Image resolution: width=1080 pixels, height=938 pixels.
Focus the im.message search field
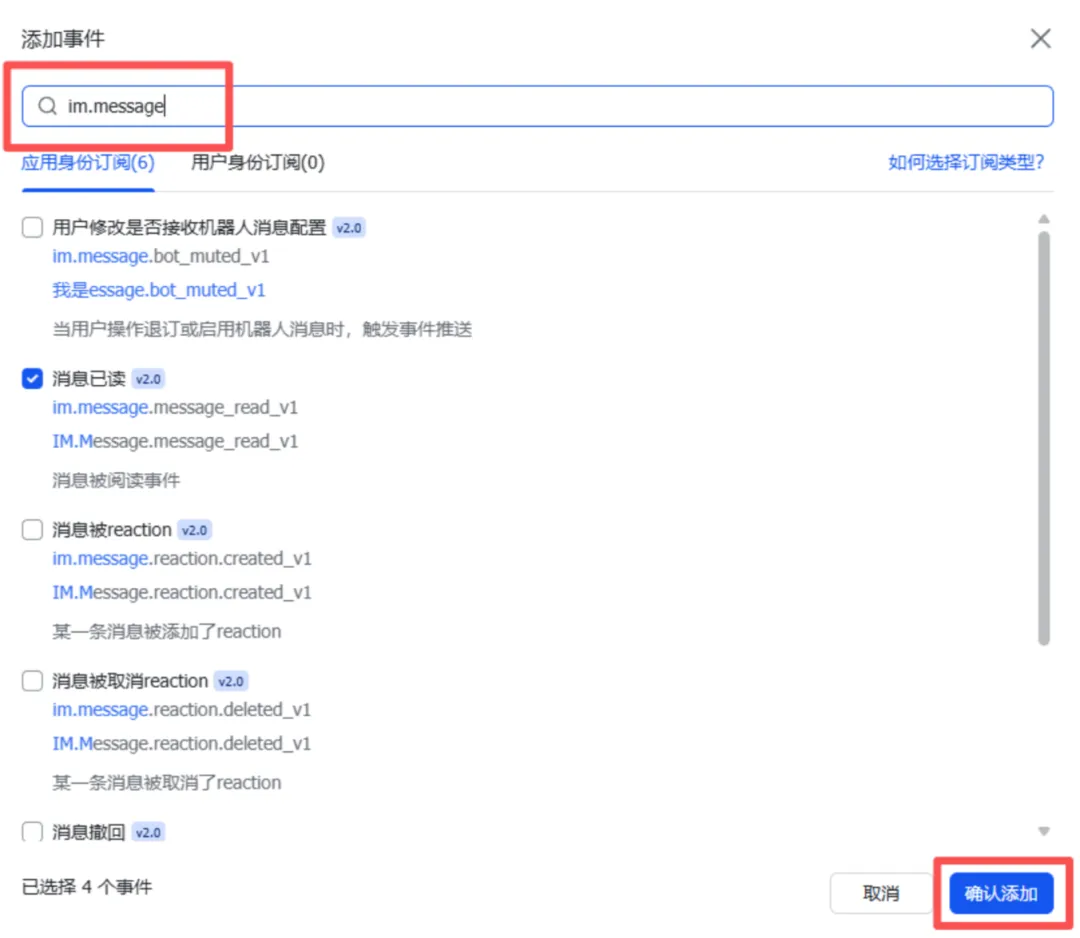[537, 106]
